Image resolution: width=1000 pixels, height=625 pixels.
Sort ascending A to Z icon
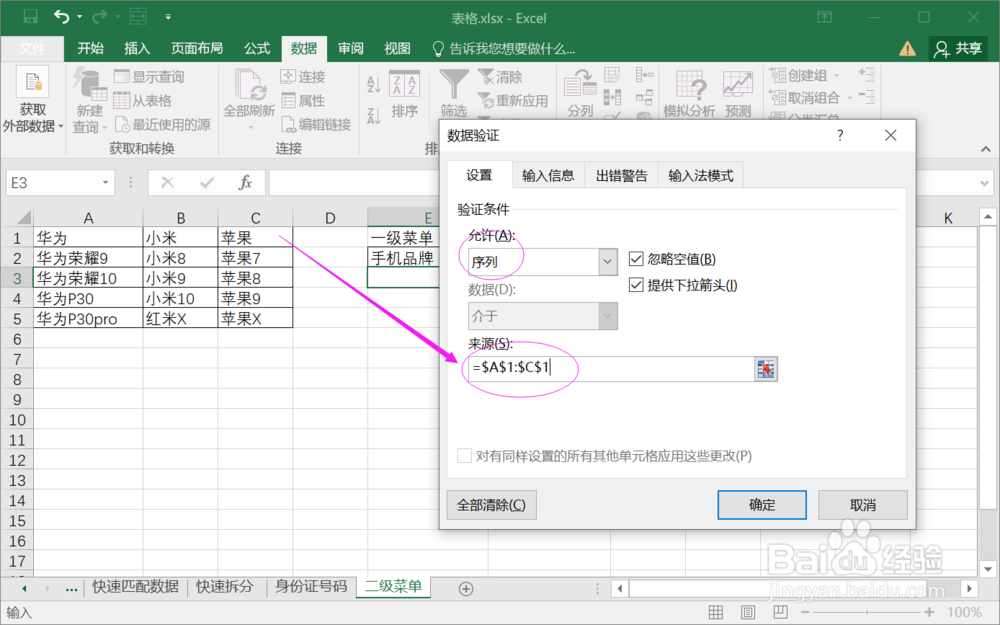tap(374, 84)
